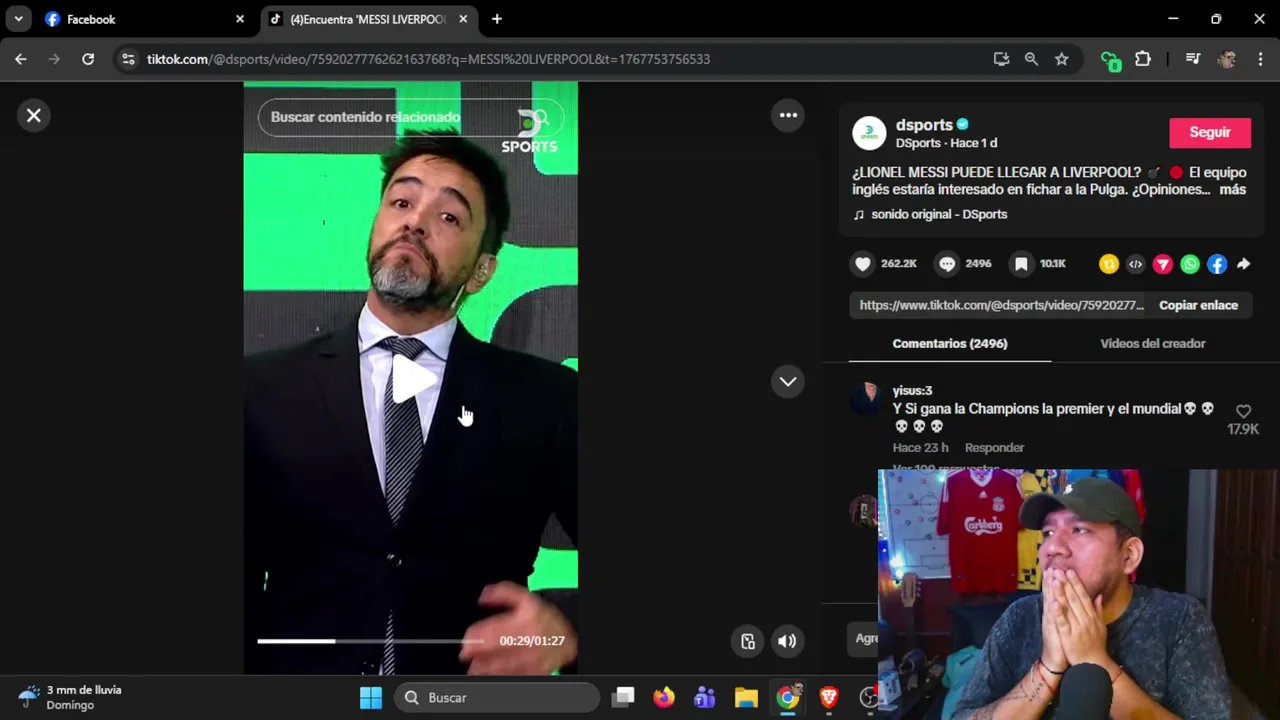
Task: Go to next video with down chevron
Action: pyautogui.click(x=788, y=381)
